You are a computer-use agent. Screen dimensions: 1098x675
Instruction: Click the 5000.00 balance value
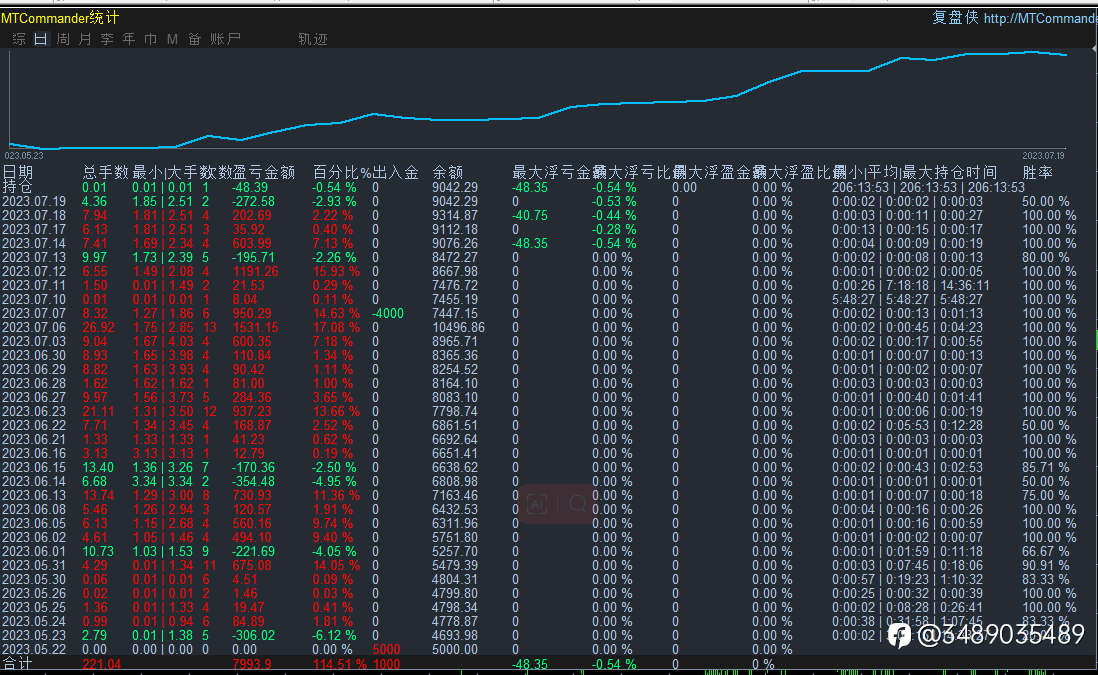(454, 650)
